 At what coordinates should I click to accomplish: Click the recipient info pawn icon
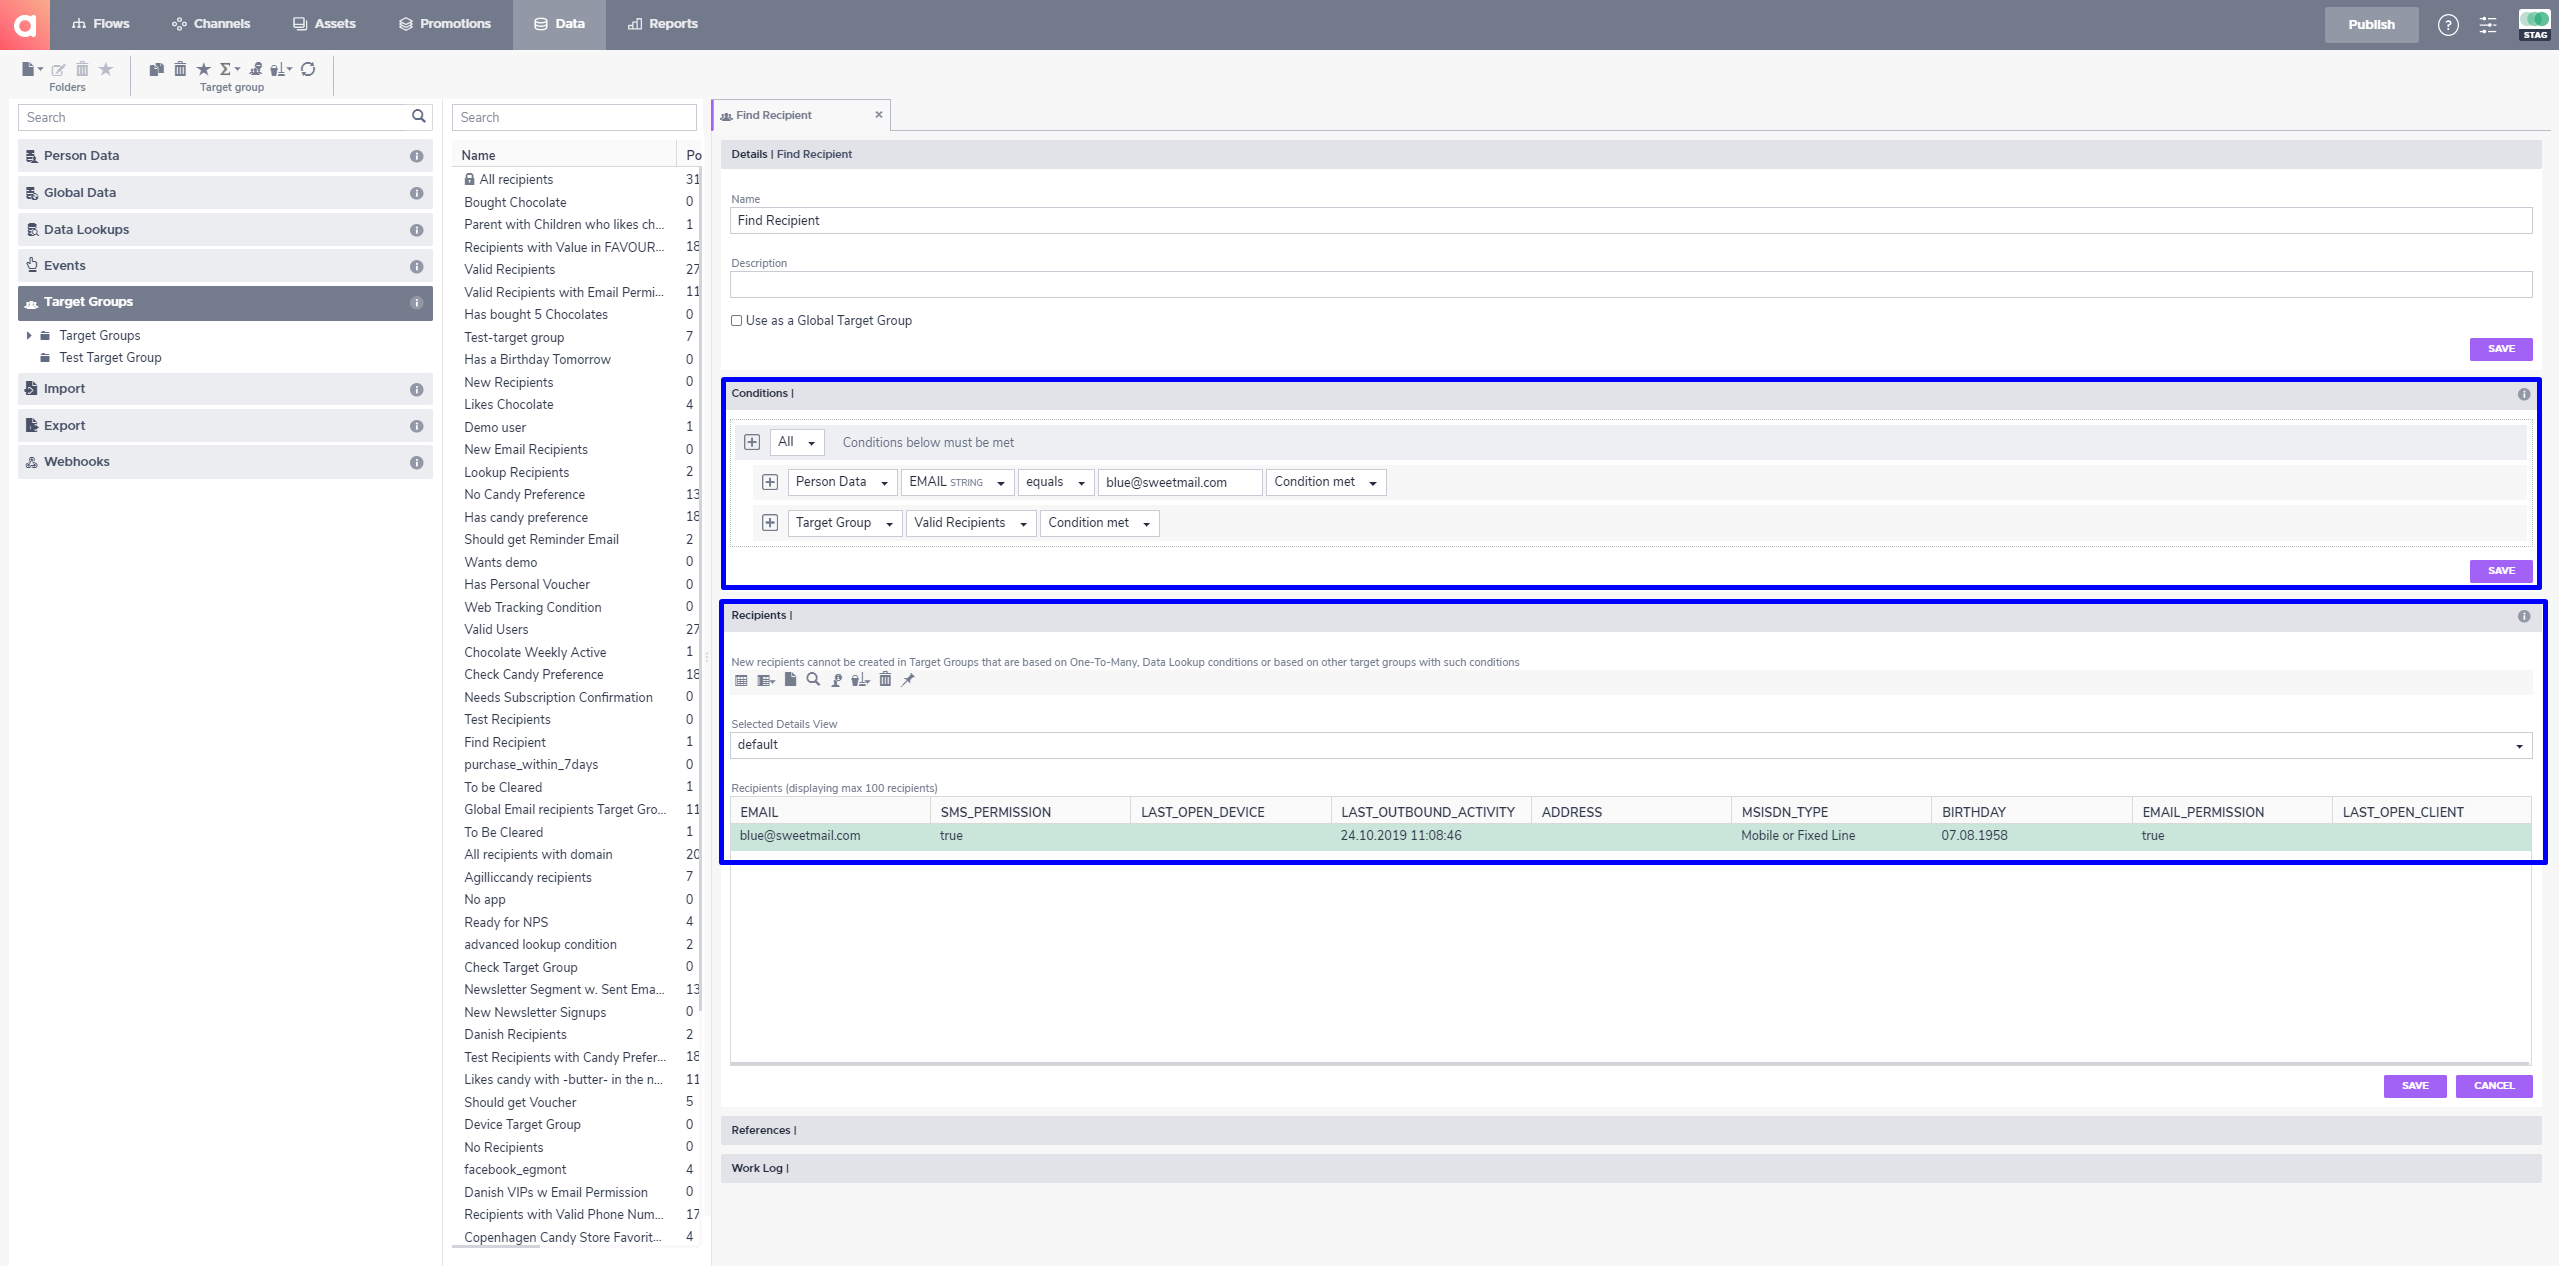coord(837,680)
